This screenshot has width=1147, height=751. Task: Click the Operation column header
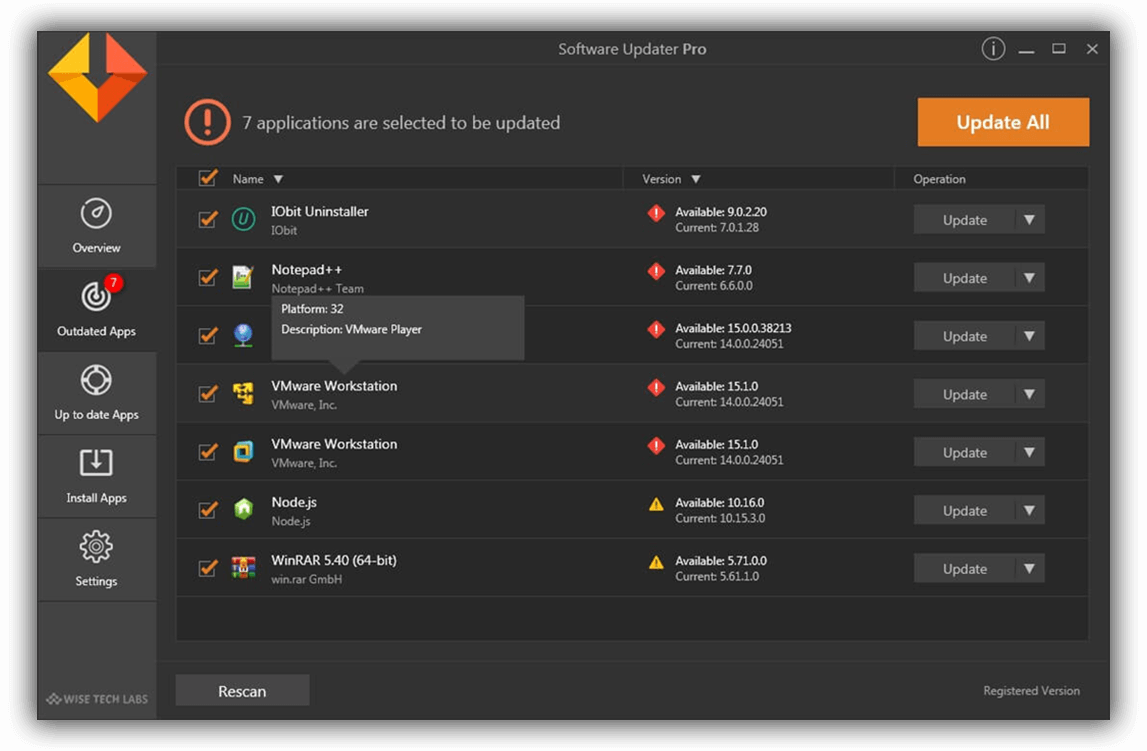tap(939, 179)
